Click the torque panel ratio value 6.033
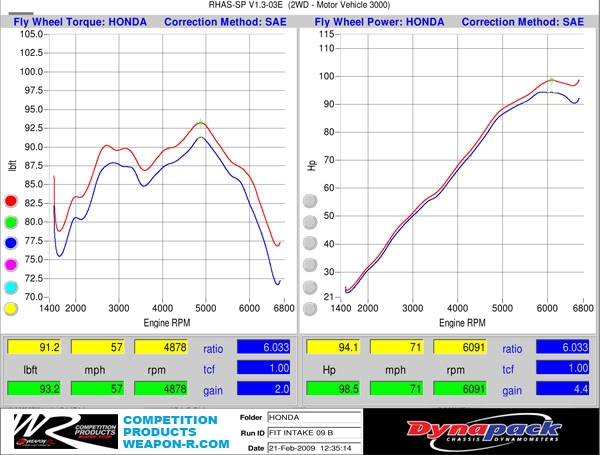 [264, 347]
